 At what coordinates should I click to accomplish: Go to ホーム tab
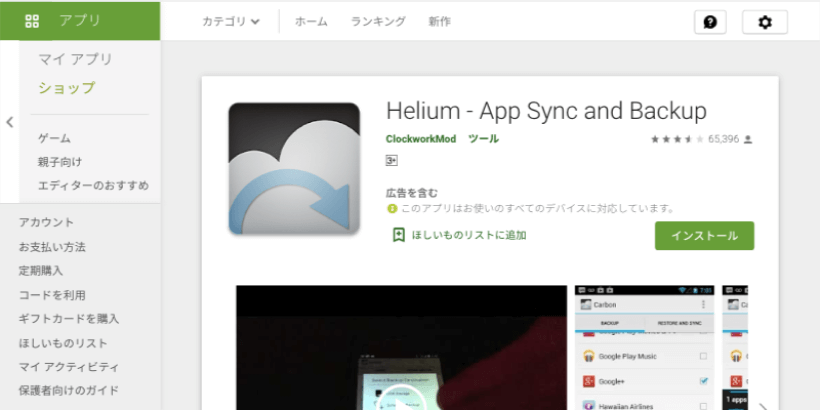click(x=311, y=21)
